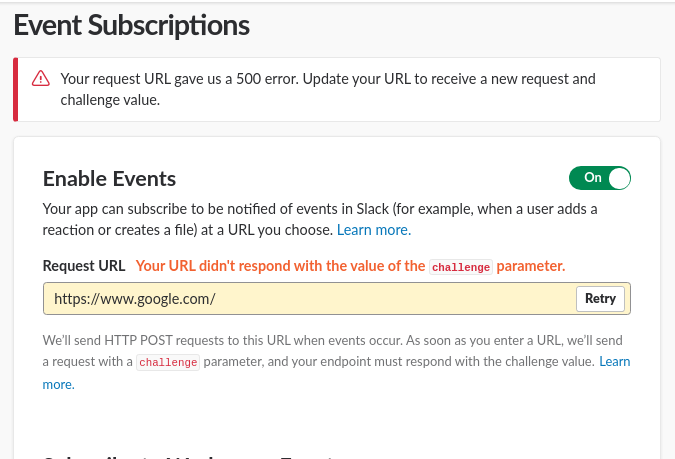Click the gray 'We'll send HTTP POST requests' help text

336,362
